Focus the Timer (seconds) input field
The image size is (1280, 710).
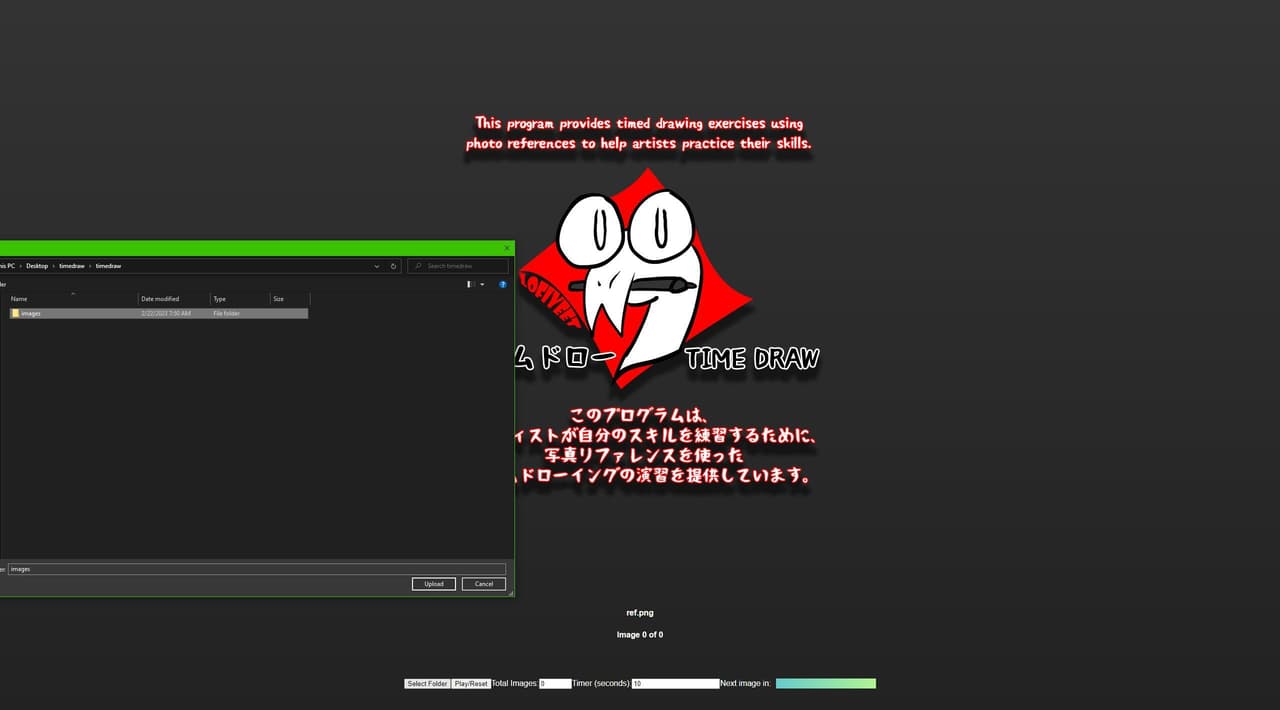(675, 684)
